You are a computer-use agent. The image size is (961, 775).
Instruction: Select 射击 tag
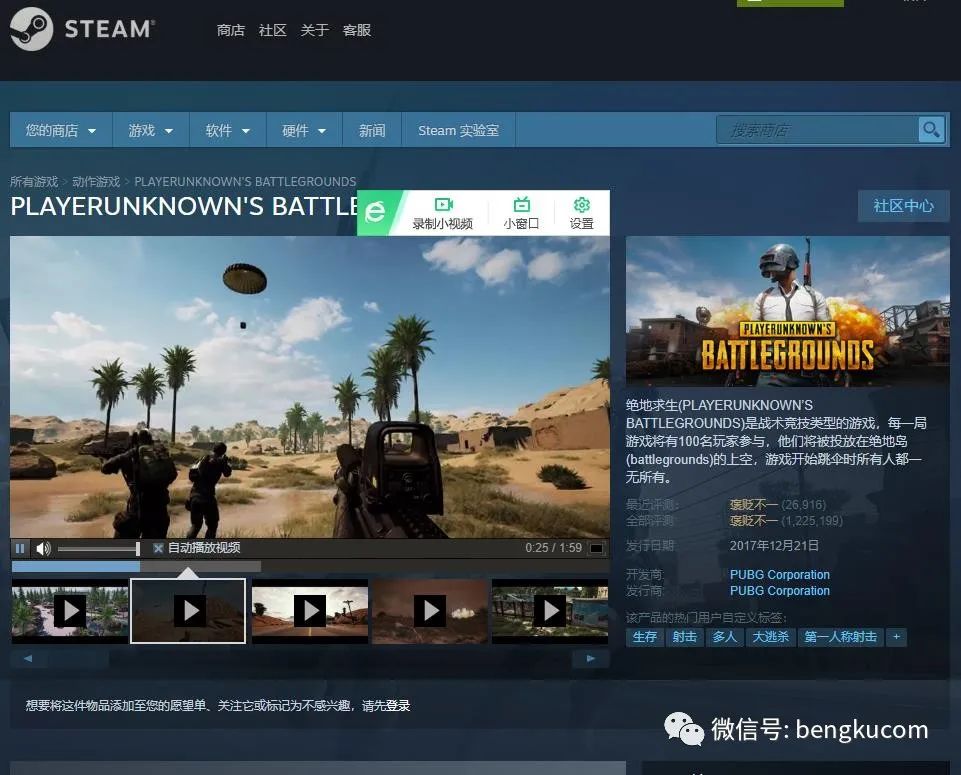[685, 637]
